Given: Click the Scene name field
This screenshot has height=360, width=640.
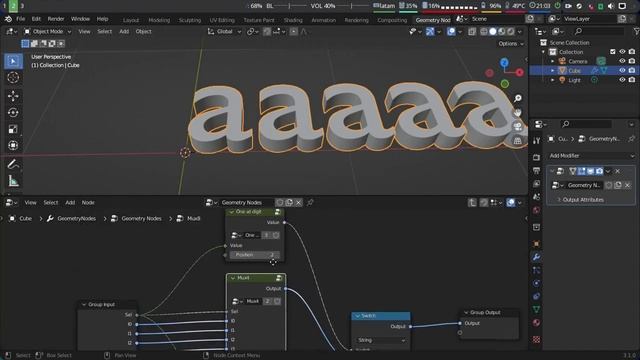Looking at the screenshot, I should click(x=497, y=19).
